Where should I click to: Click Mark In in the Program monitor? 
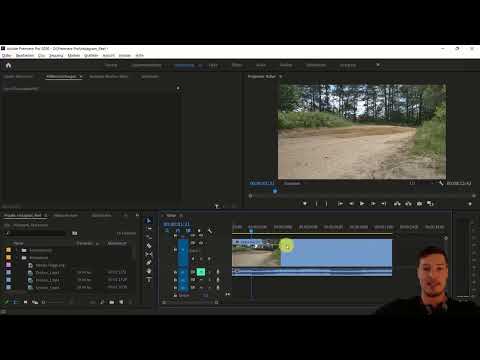click(x=316, y=203)
